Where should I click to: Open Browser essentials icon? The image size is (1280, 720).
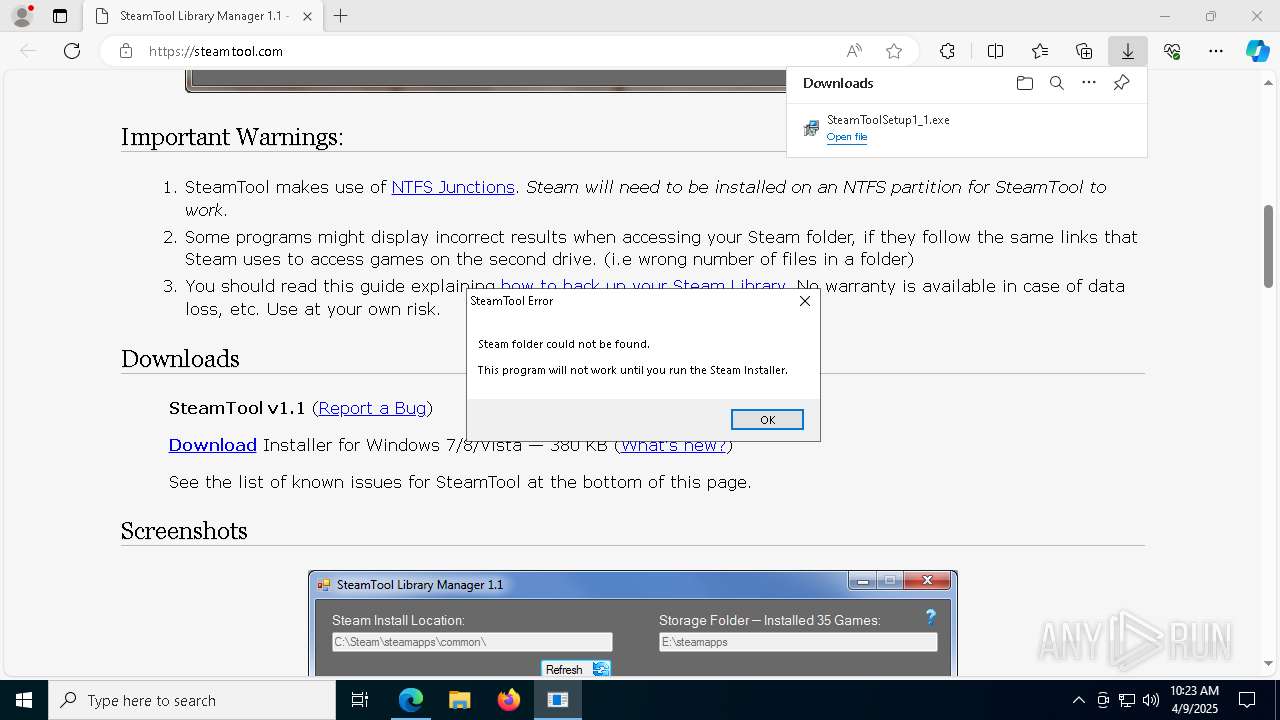pyautogui.click(x=1172, y=51)
